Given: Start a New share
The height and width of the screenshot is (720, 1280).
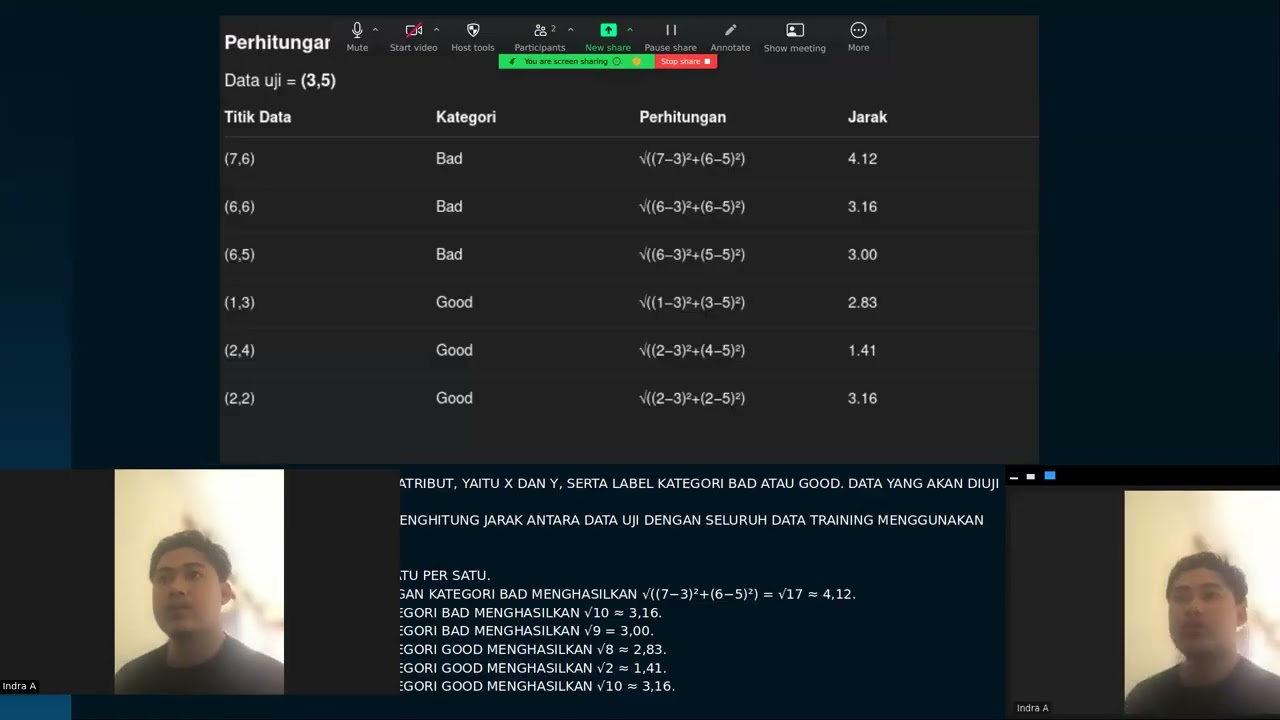Looking at the screenshot, I should (x=608, y=37).
